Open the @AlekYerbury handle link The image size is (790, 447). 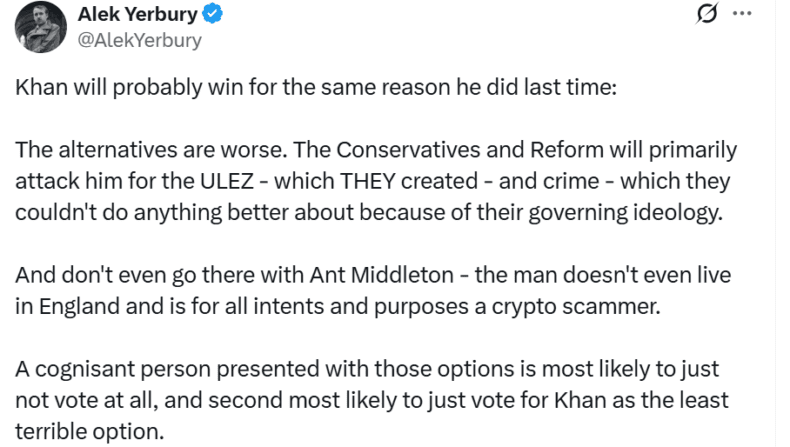[x=139, y=40]
